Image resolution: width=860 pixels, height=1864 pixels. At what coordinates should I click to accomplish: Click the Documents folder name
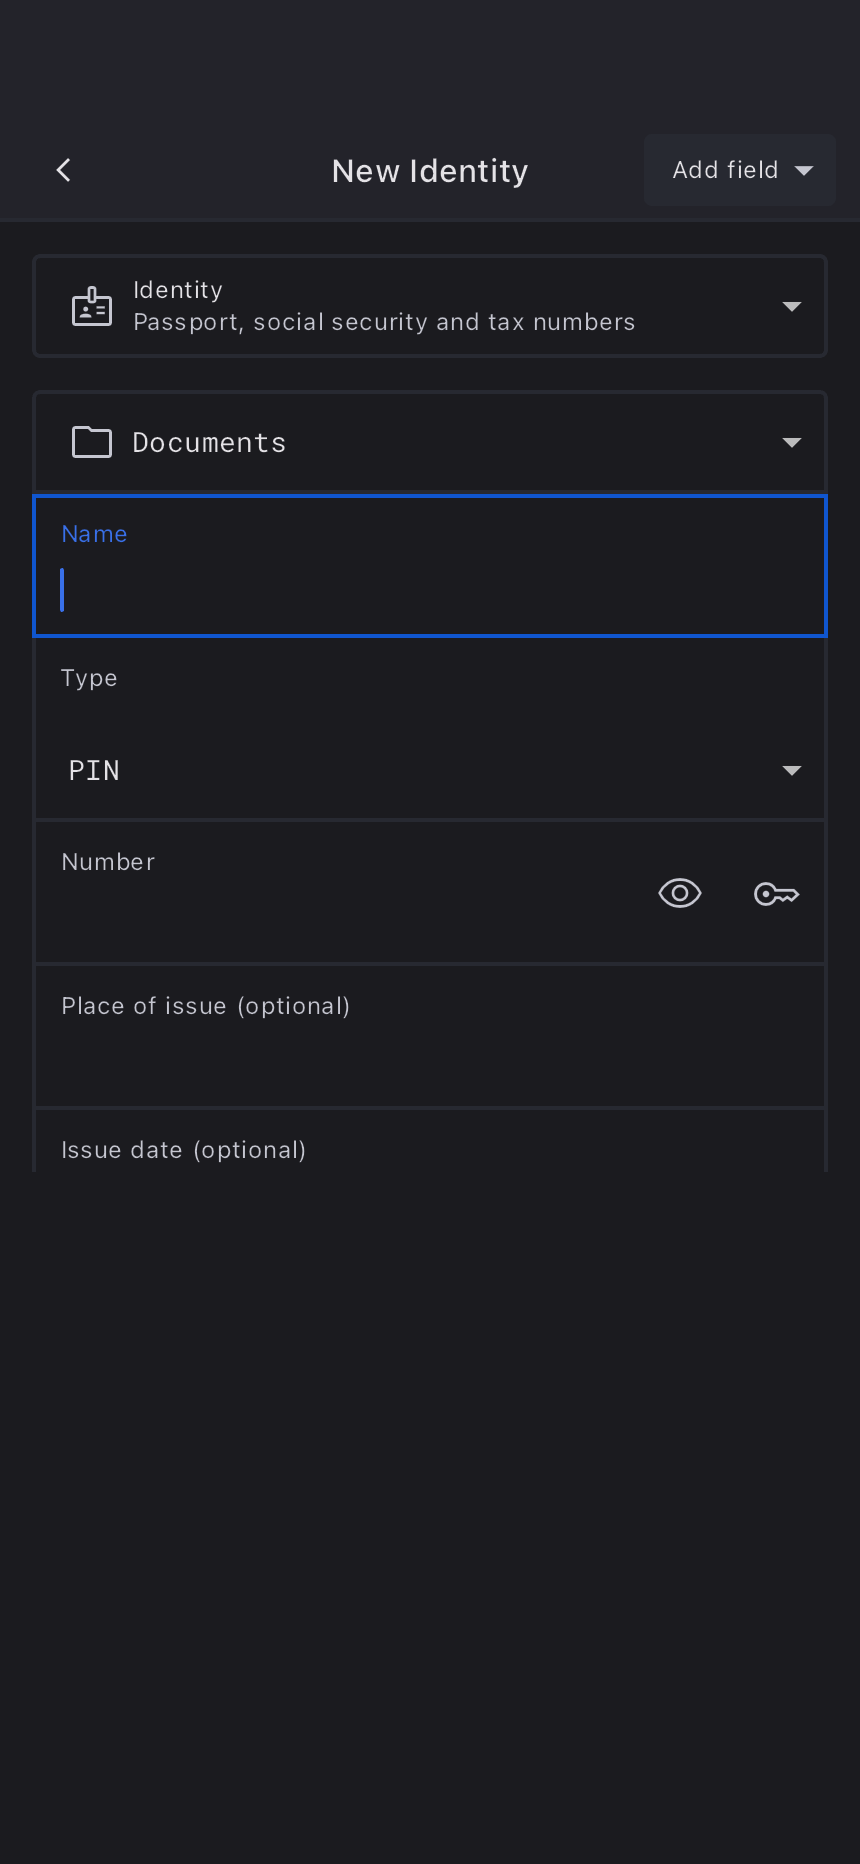[x=209, y=442]
